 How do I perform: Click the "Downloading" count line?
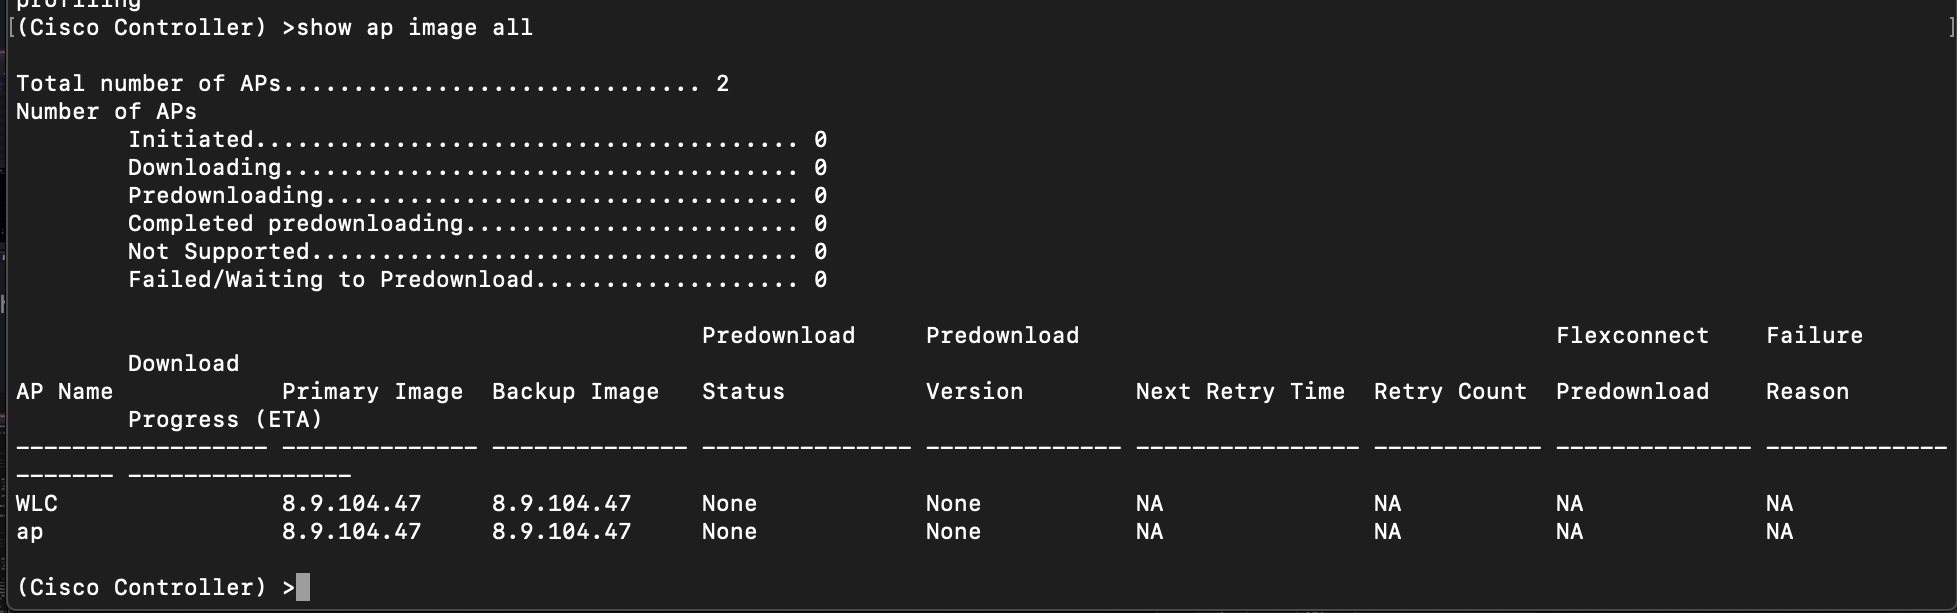point(476,168)
